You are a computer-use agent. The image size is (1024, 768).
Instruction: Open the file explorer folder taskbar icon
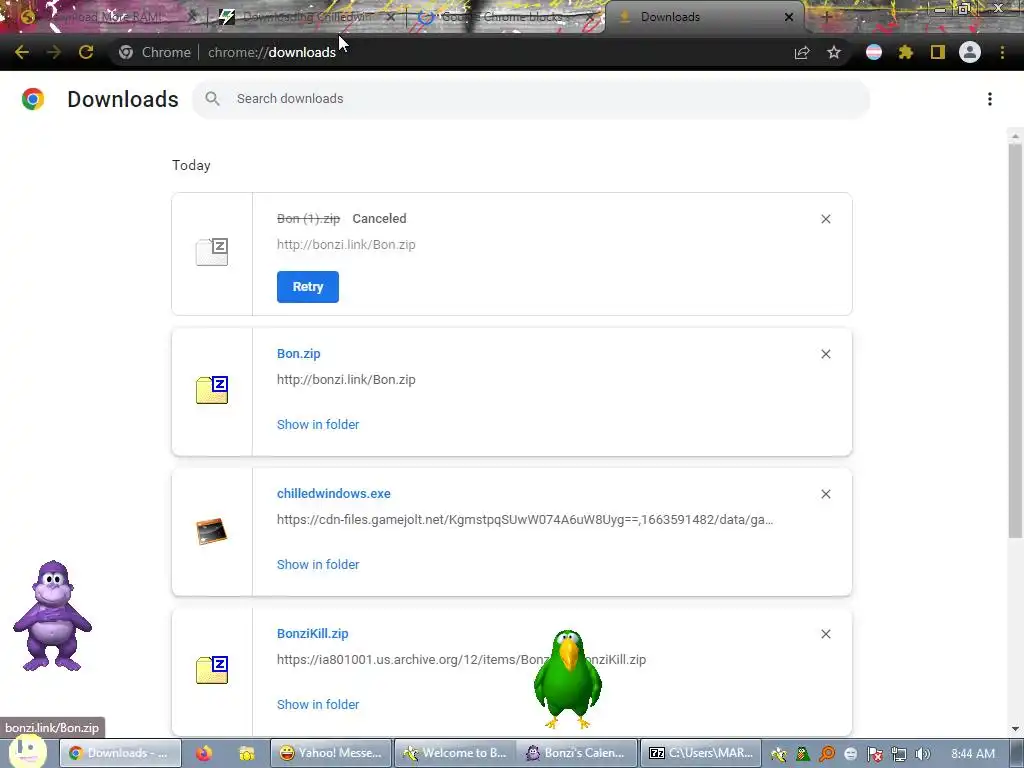pyautogui.click(x=246, y=753)
